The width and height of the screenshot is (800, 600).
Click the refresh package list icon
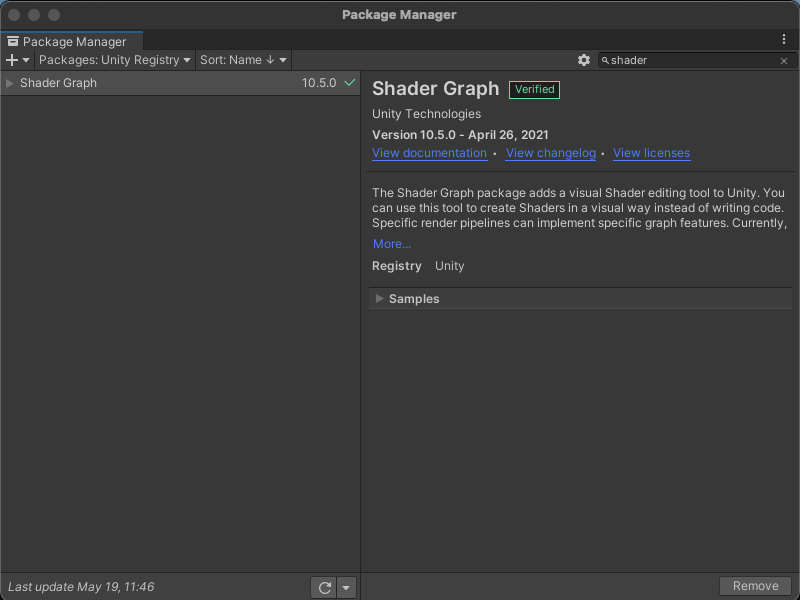[324, 587]
